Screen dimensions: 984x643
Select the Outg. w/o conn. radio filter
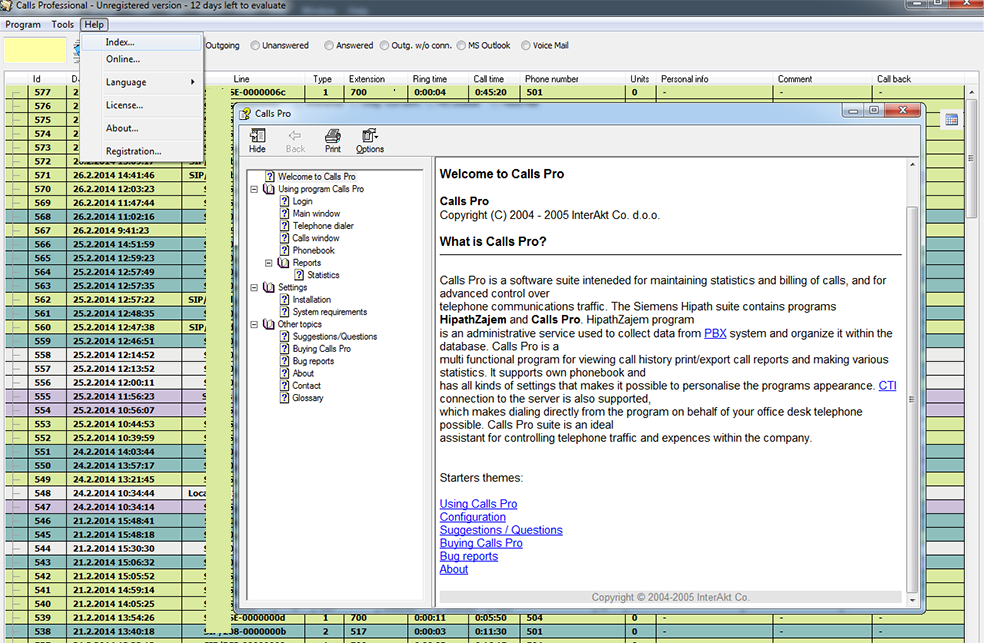coord(384,45)
